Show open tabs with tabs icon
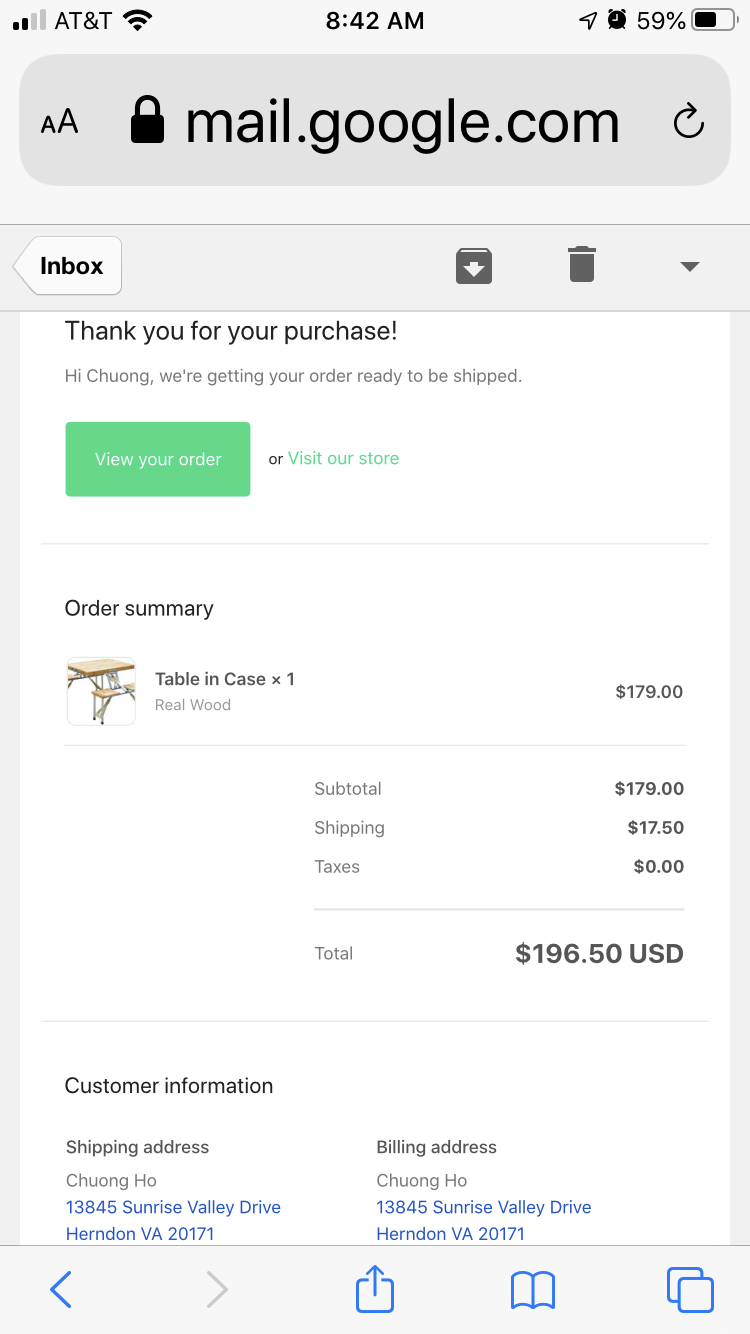 (690, 1289)
